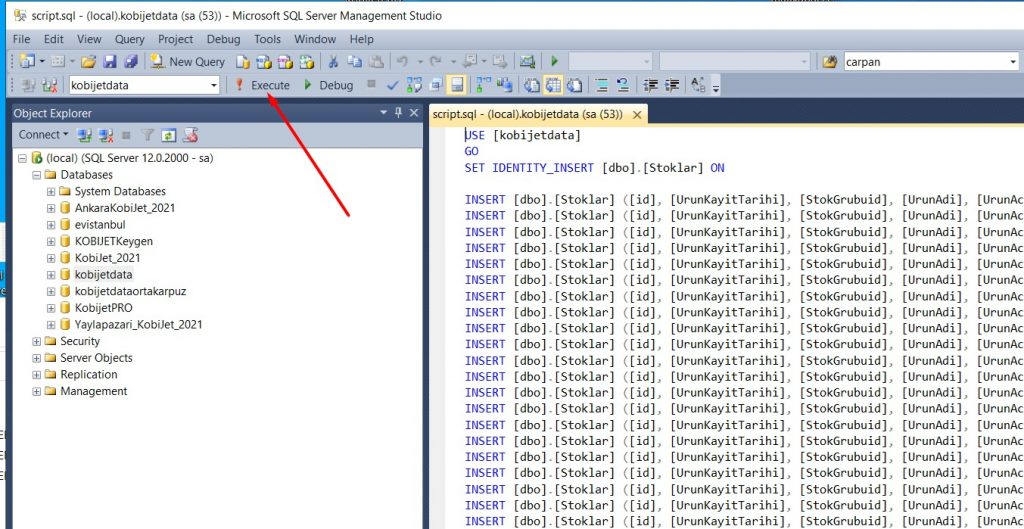The width and height of the screenshot is (1024, 529).
Task: Click Connect Object Explorer icon
Action: point(84,135)
